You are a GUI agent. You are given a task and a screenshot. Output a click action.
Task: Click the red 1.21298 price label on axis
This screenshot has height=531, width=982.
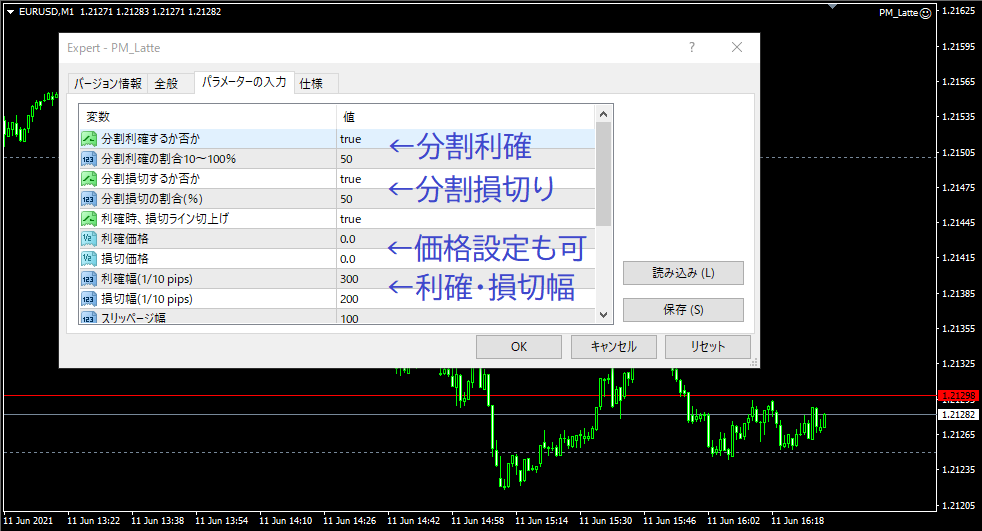[958, 396]
